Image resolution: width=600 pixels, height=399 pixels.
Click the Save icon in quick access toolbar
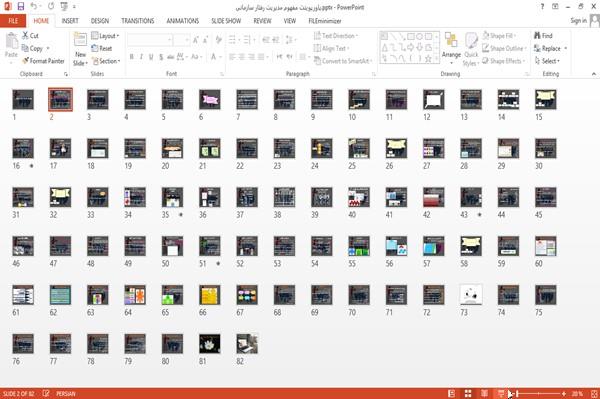(x=21, y=7)
